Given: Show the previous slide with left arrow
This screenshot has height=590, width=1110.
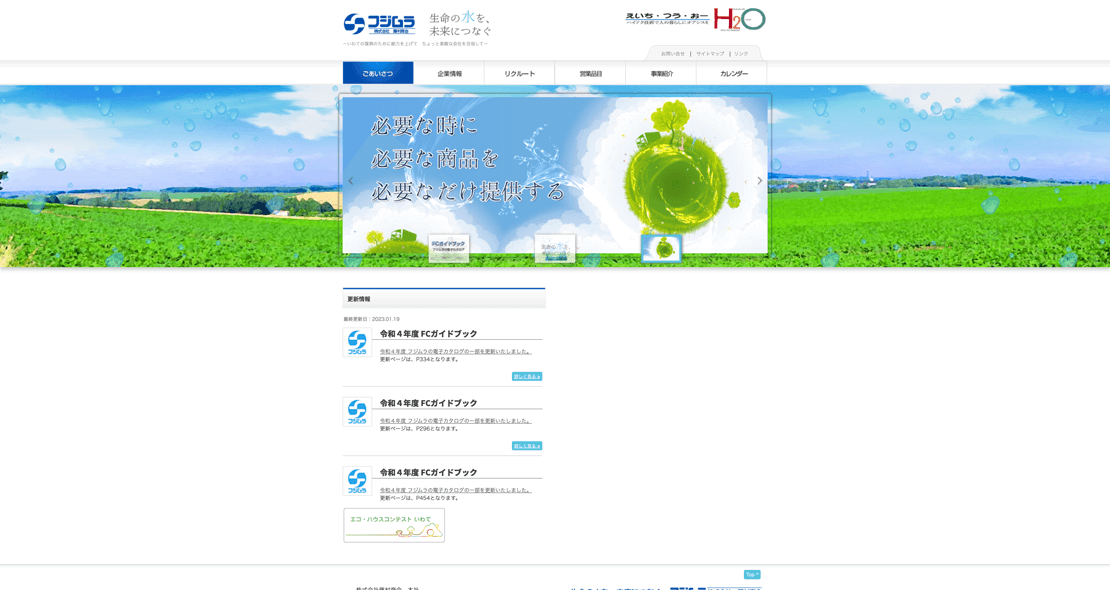Looking at the screenshot, I should pos(350,181).
